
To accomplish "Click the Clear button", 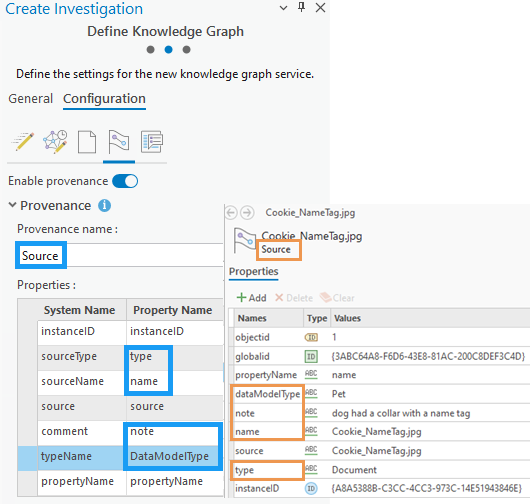I will pos(337,298).
